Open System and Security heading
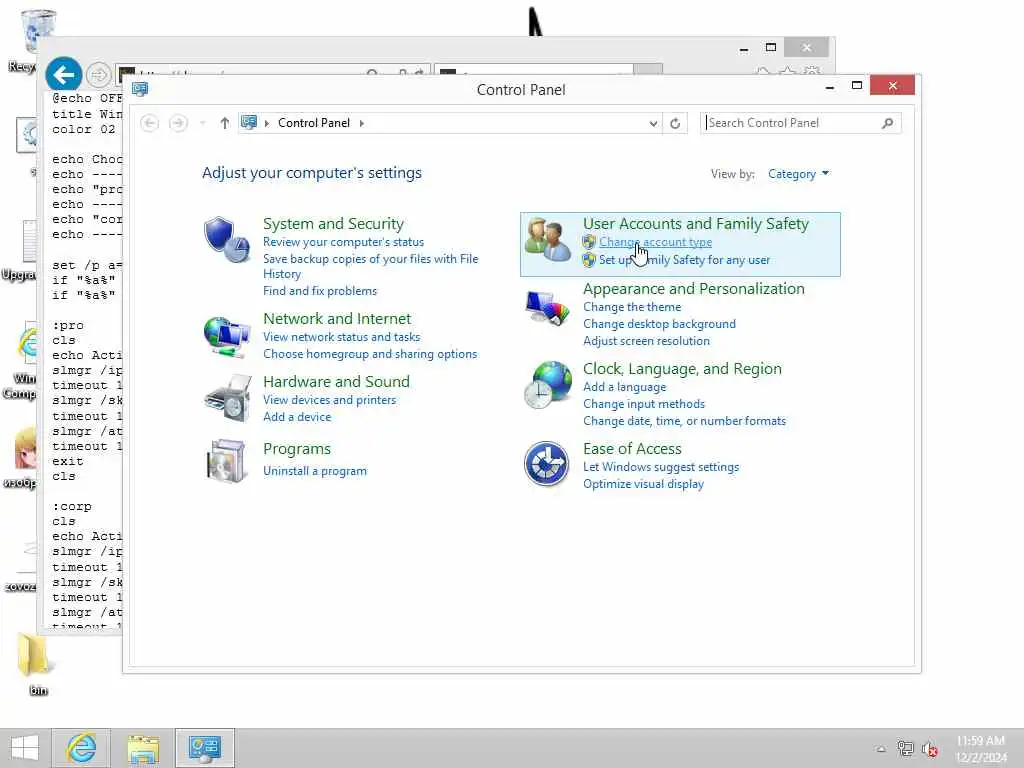1024x768 pixels. coord(333,223)
